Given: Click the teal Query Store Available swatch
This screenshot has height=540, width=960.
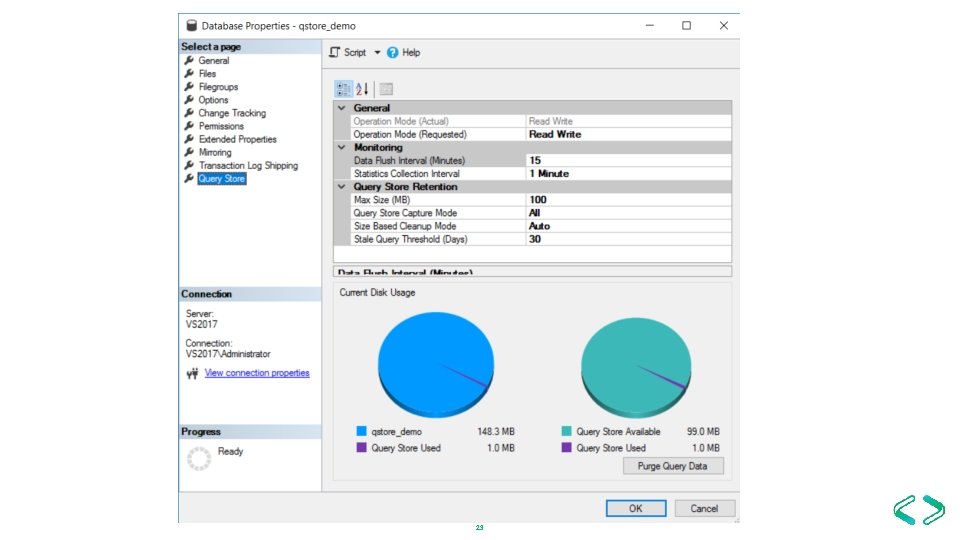Looking at the screenshot, I should (566, 431).
